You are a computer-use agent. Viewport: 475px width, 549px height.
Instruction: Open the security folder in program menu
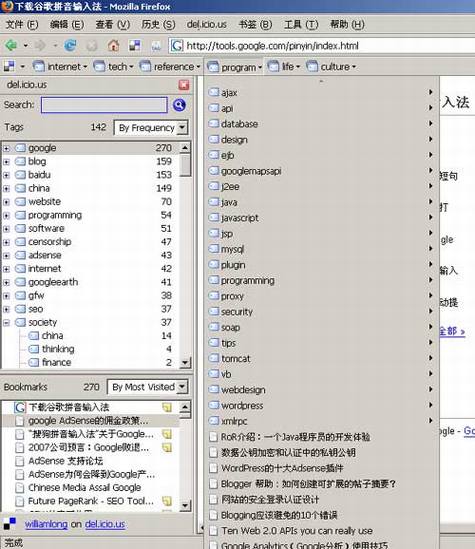[x=320, y=312]
